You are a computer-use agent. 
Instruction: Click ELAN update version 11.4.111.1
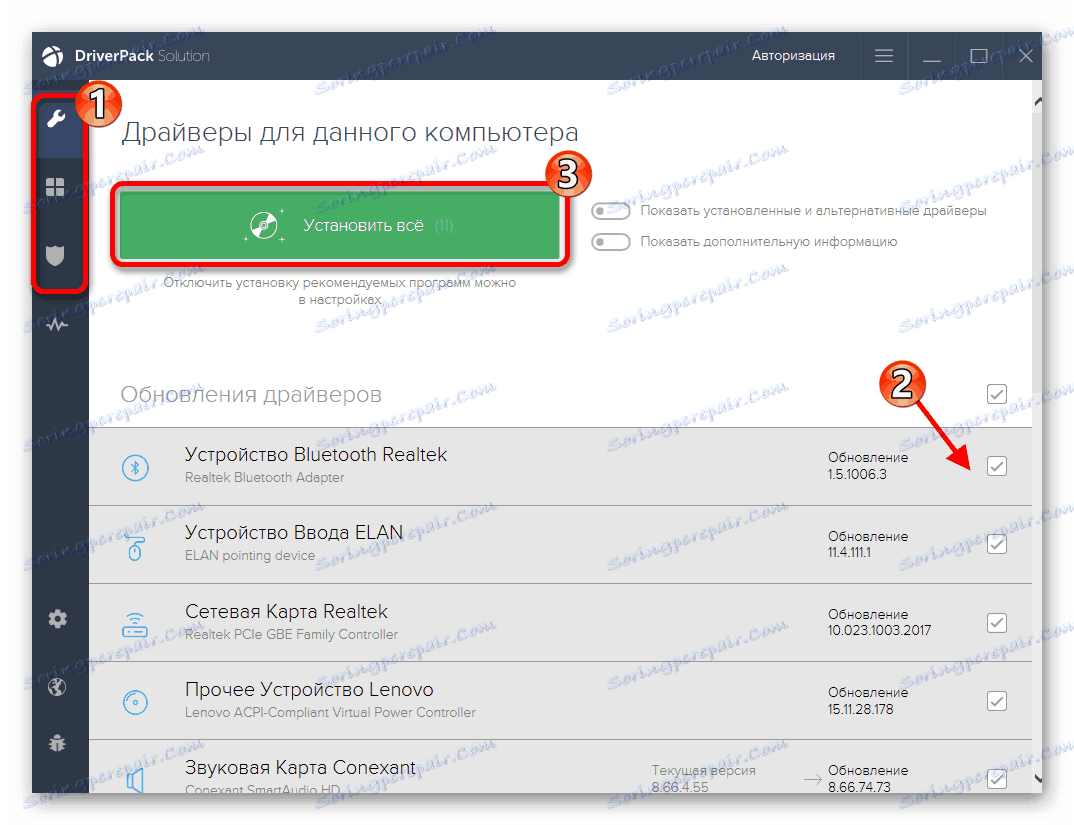pos(849,552)
